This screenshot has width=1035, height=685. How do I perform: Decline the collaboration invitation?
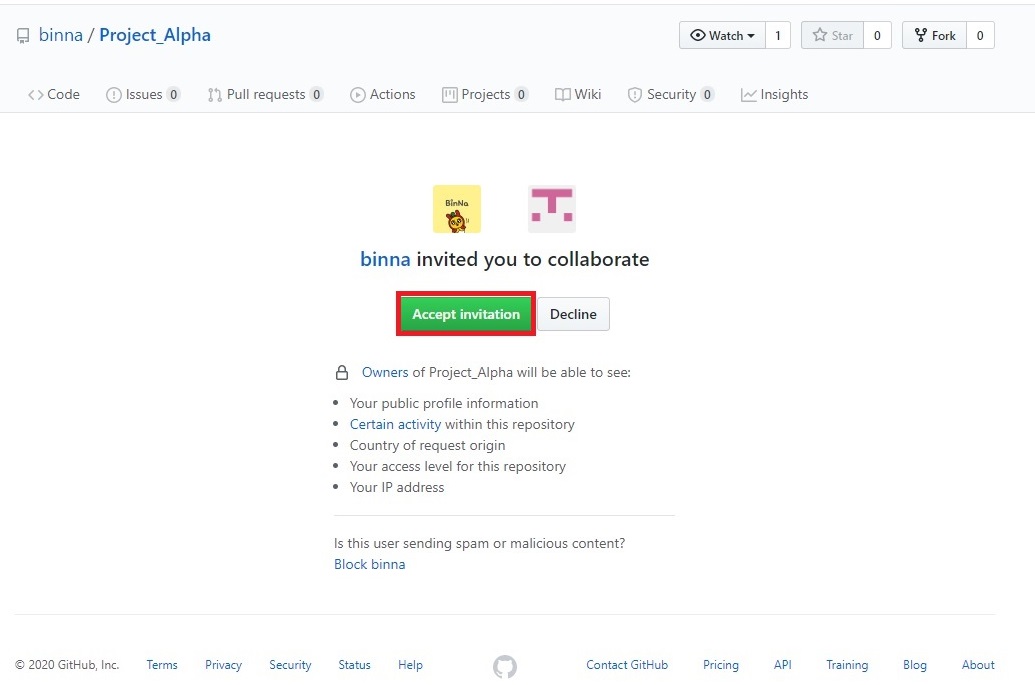[x=574, y=314]
